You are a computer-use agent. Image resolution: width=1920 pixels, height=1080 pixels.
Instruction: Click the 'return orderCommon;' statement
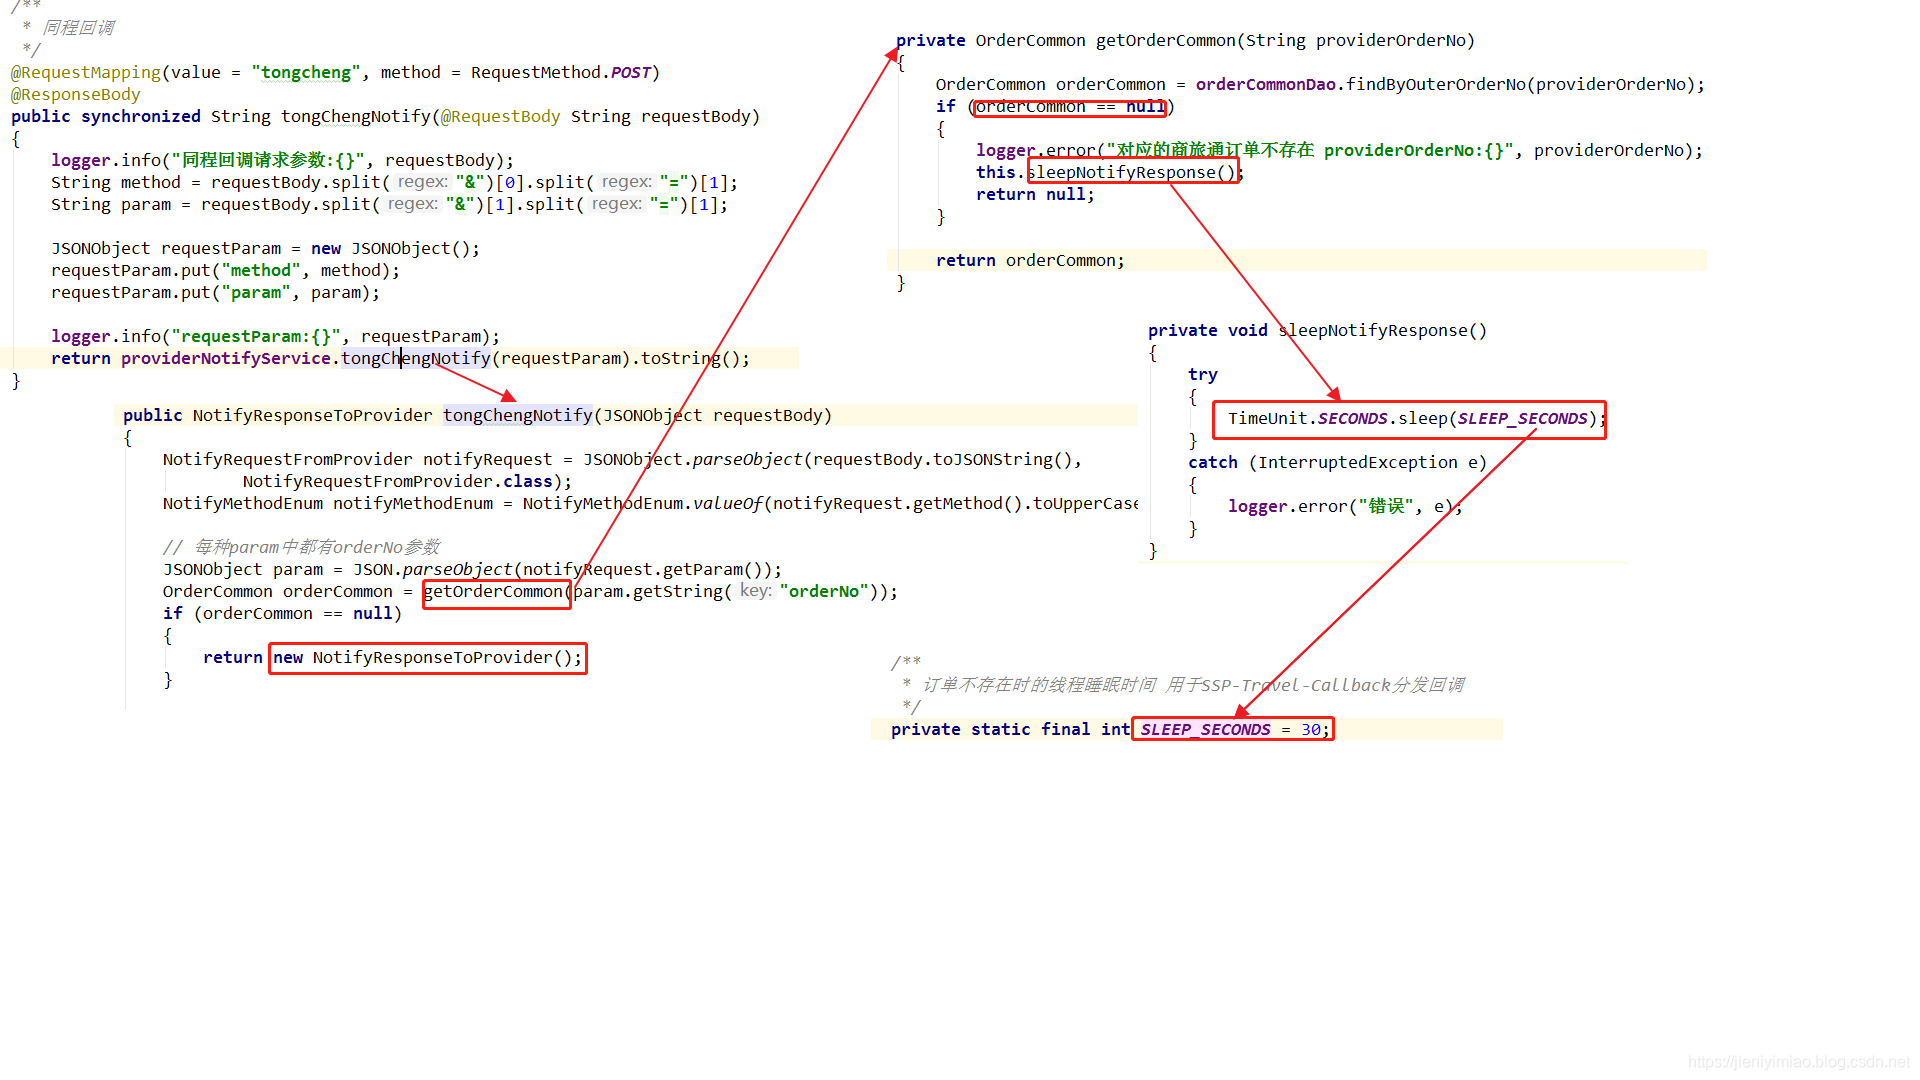click(1030, 260)
